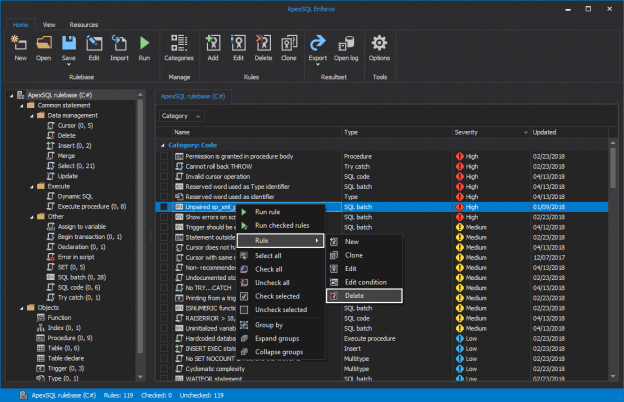The image size is (624, 402).
Task: Check the 'Reserved word used as Type identifier' checkbox
Action: pyautogui.click(x=164, y=187)
